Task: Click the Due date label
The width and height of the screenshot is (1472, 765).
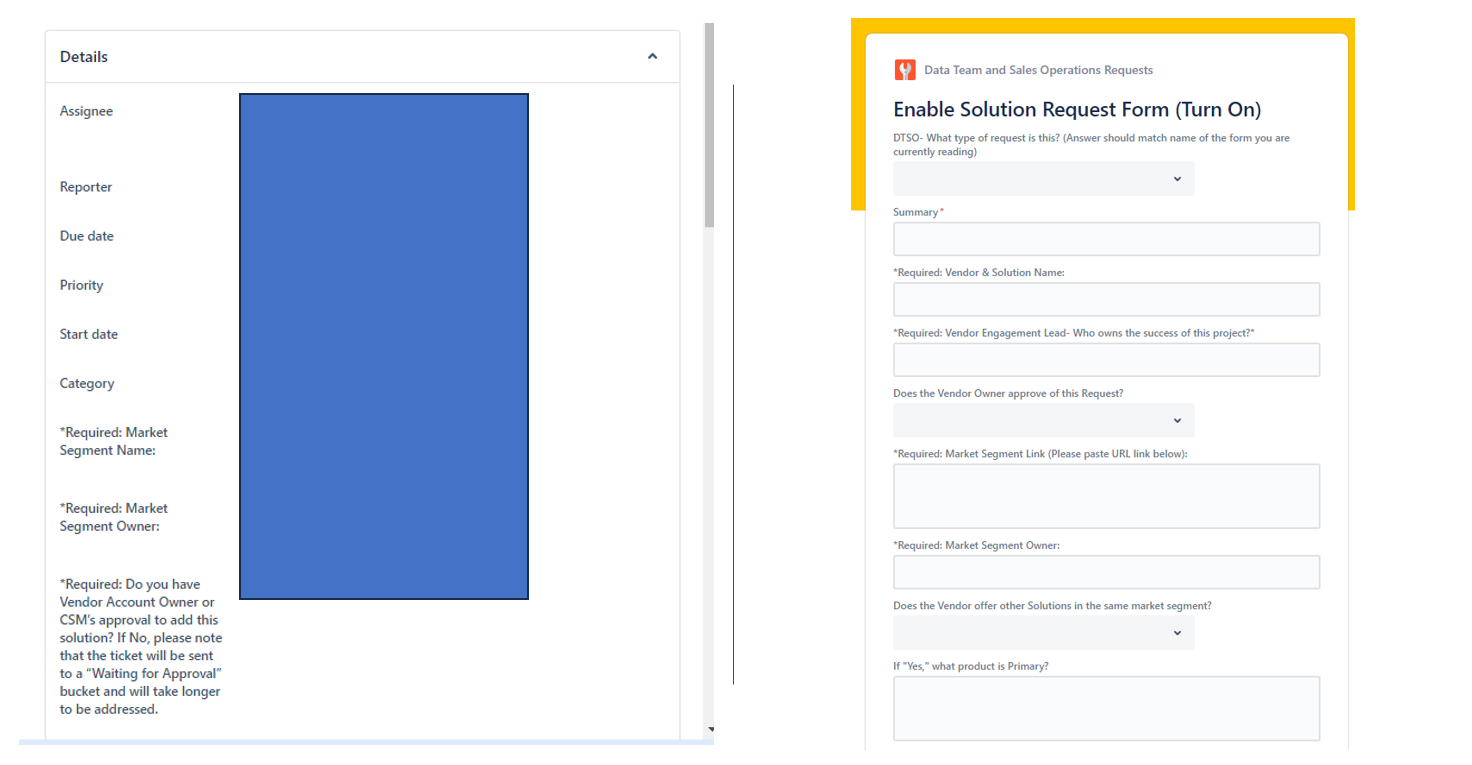Action: click(x=87, y=236)
